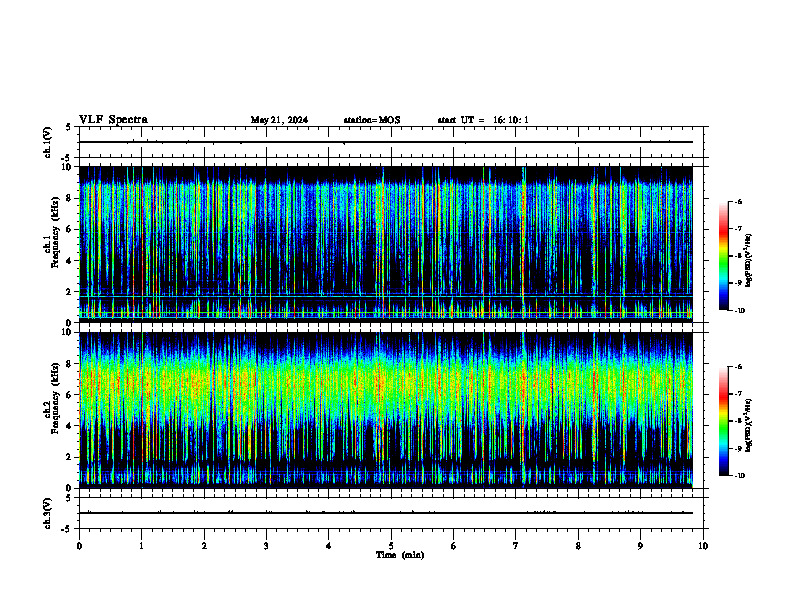Click the "ch.1(V)" axis label

click(48, 142)
